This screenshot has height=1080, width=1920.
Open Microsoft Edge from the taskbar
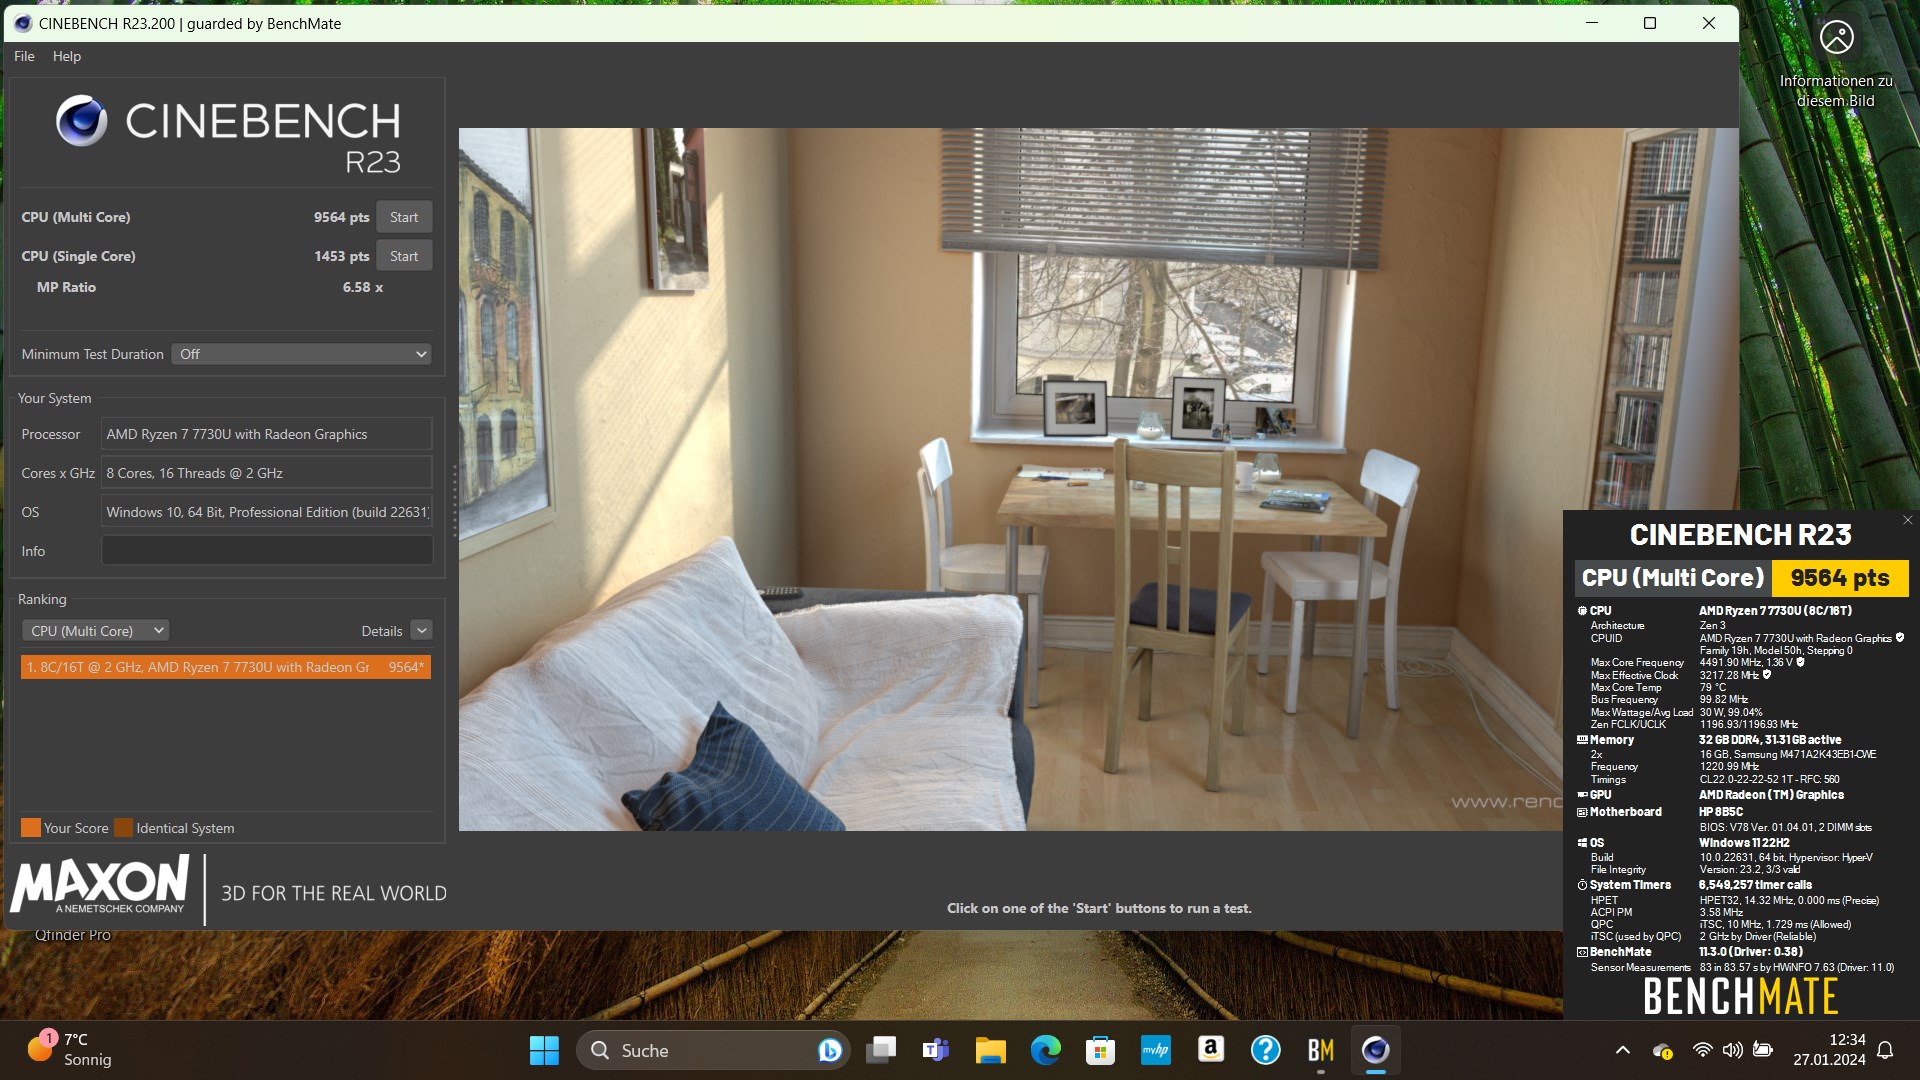1046,1050
